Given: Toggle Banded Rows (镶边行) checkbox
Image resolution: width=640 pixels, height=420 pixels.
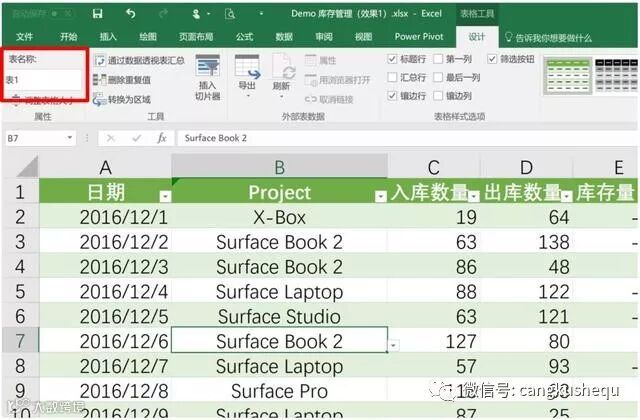Looking at the screenshot, I should [392, 96].
